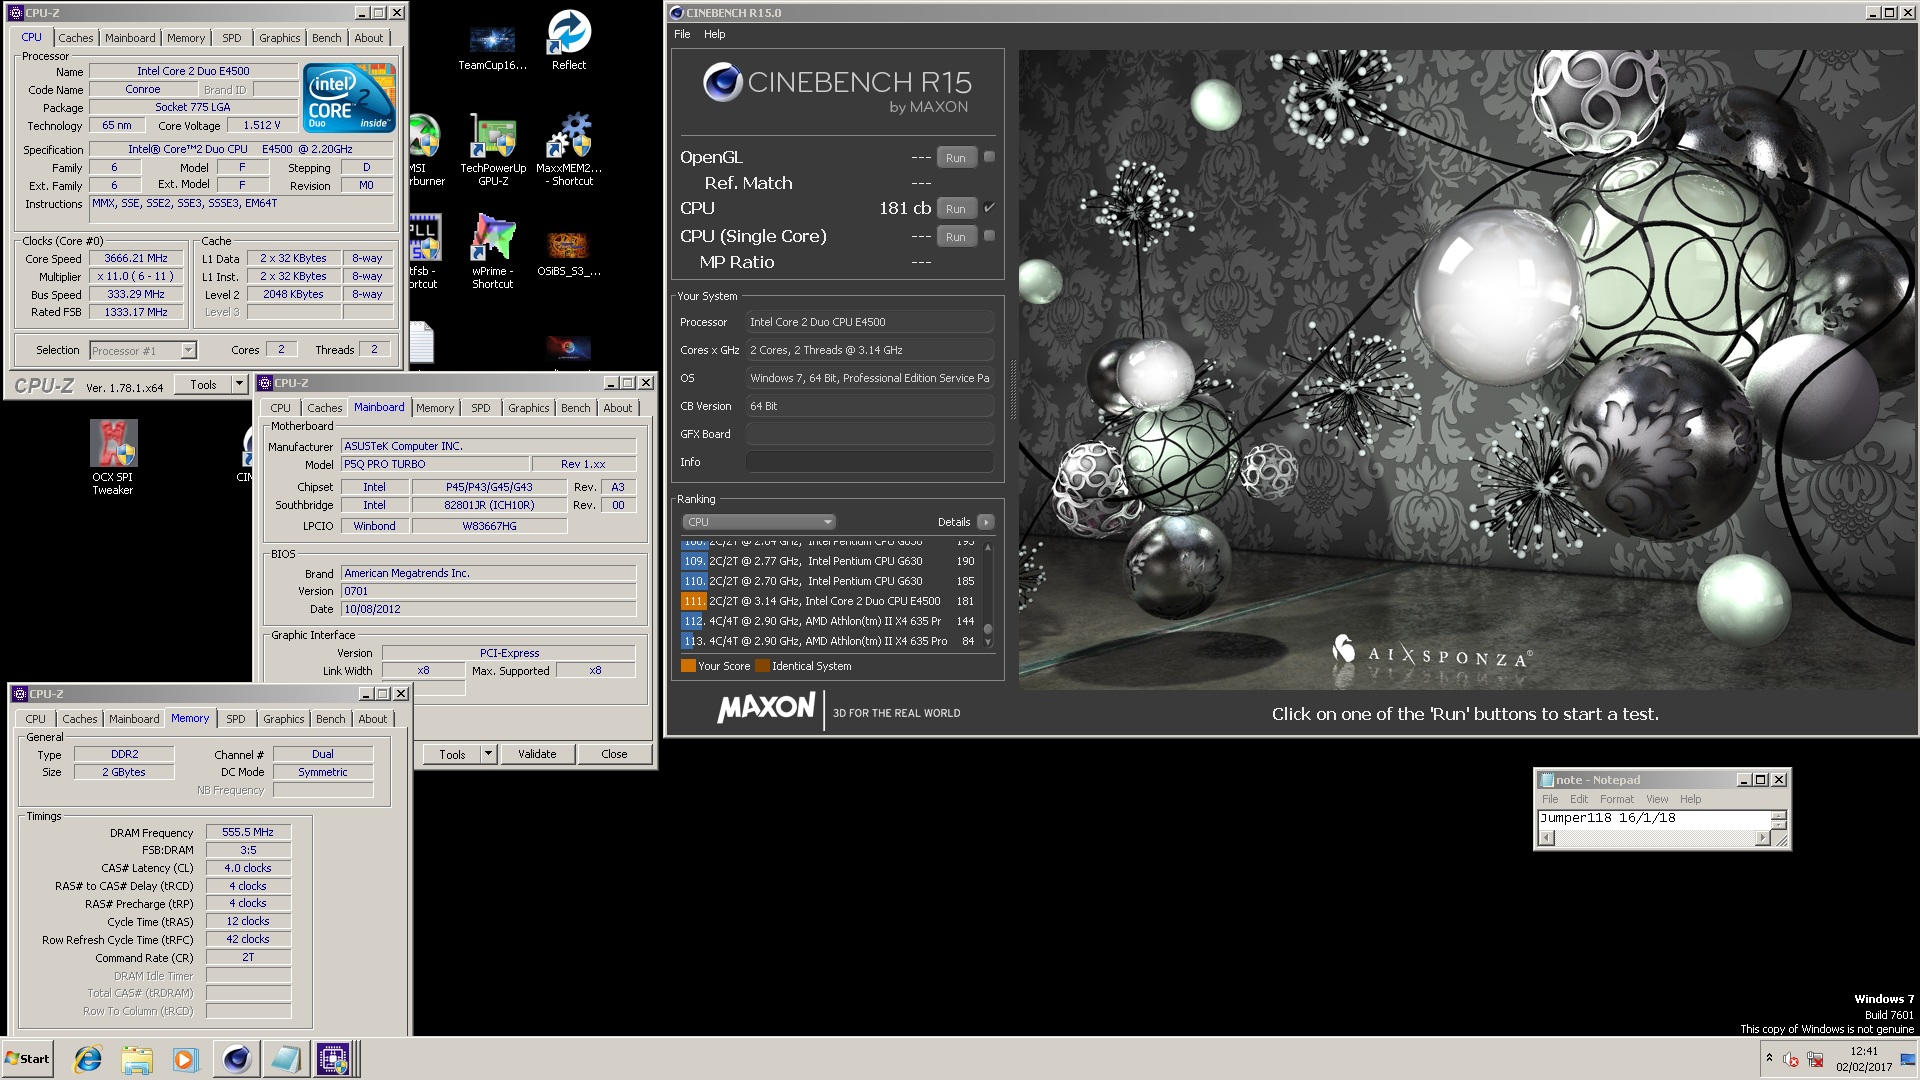Toggle the OpenGL test checkbox
The image size is (1920, 1080).
[x=989, y=157]
